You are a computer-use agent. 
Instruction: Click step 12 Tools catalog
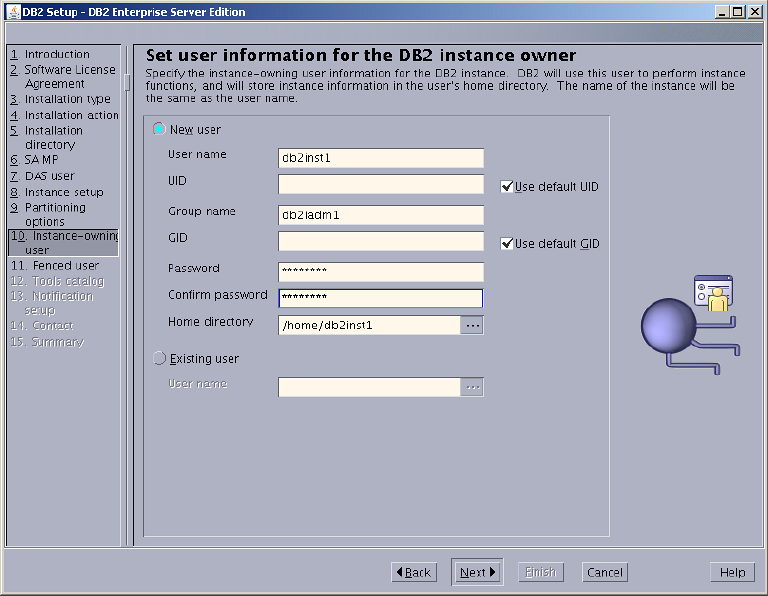(57, 281)
